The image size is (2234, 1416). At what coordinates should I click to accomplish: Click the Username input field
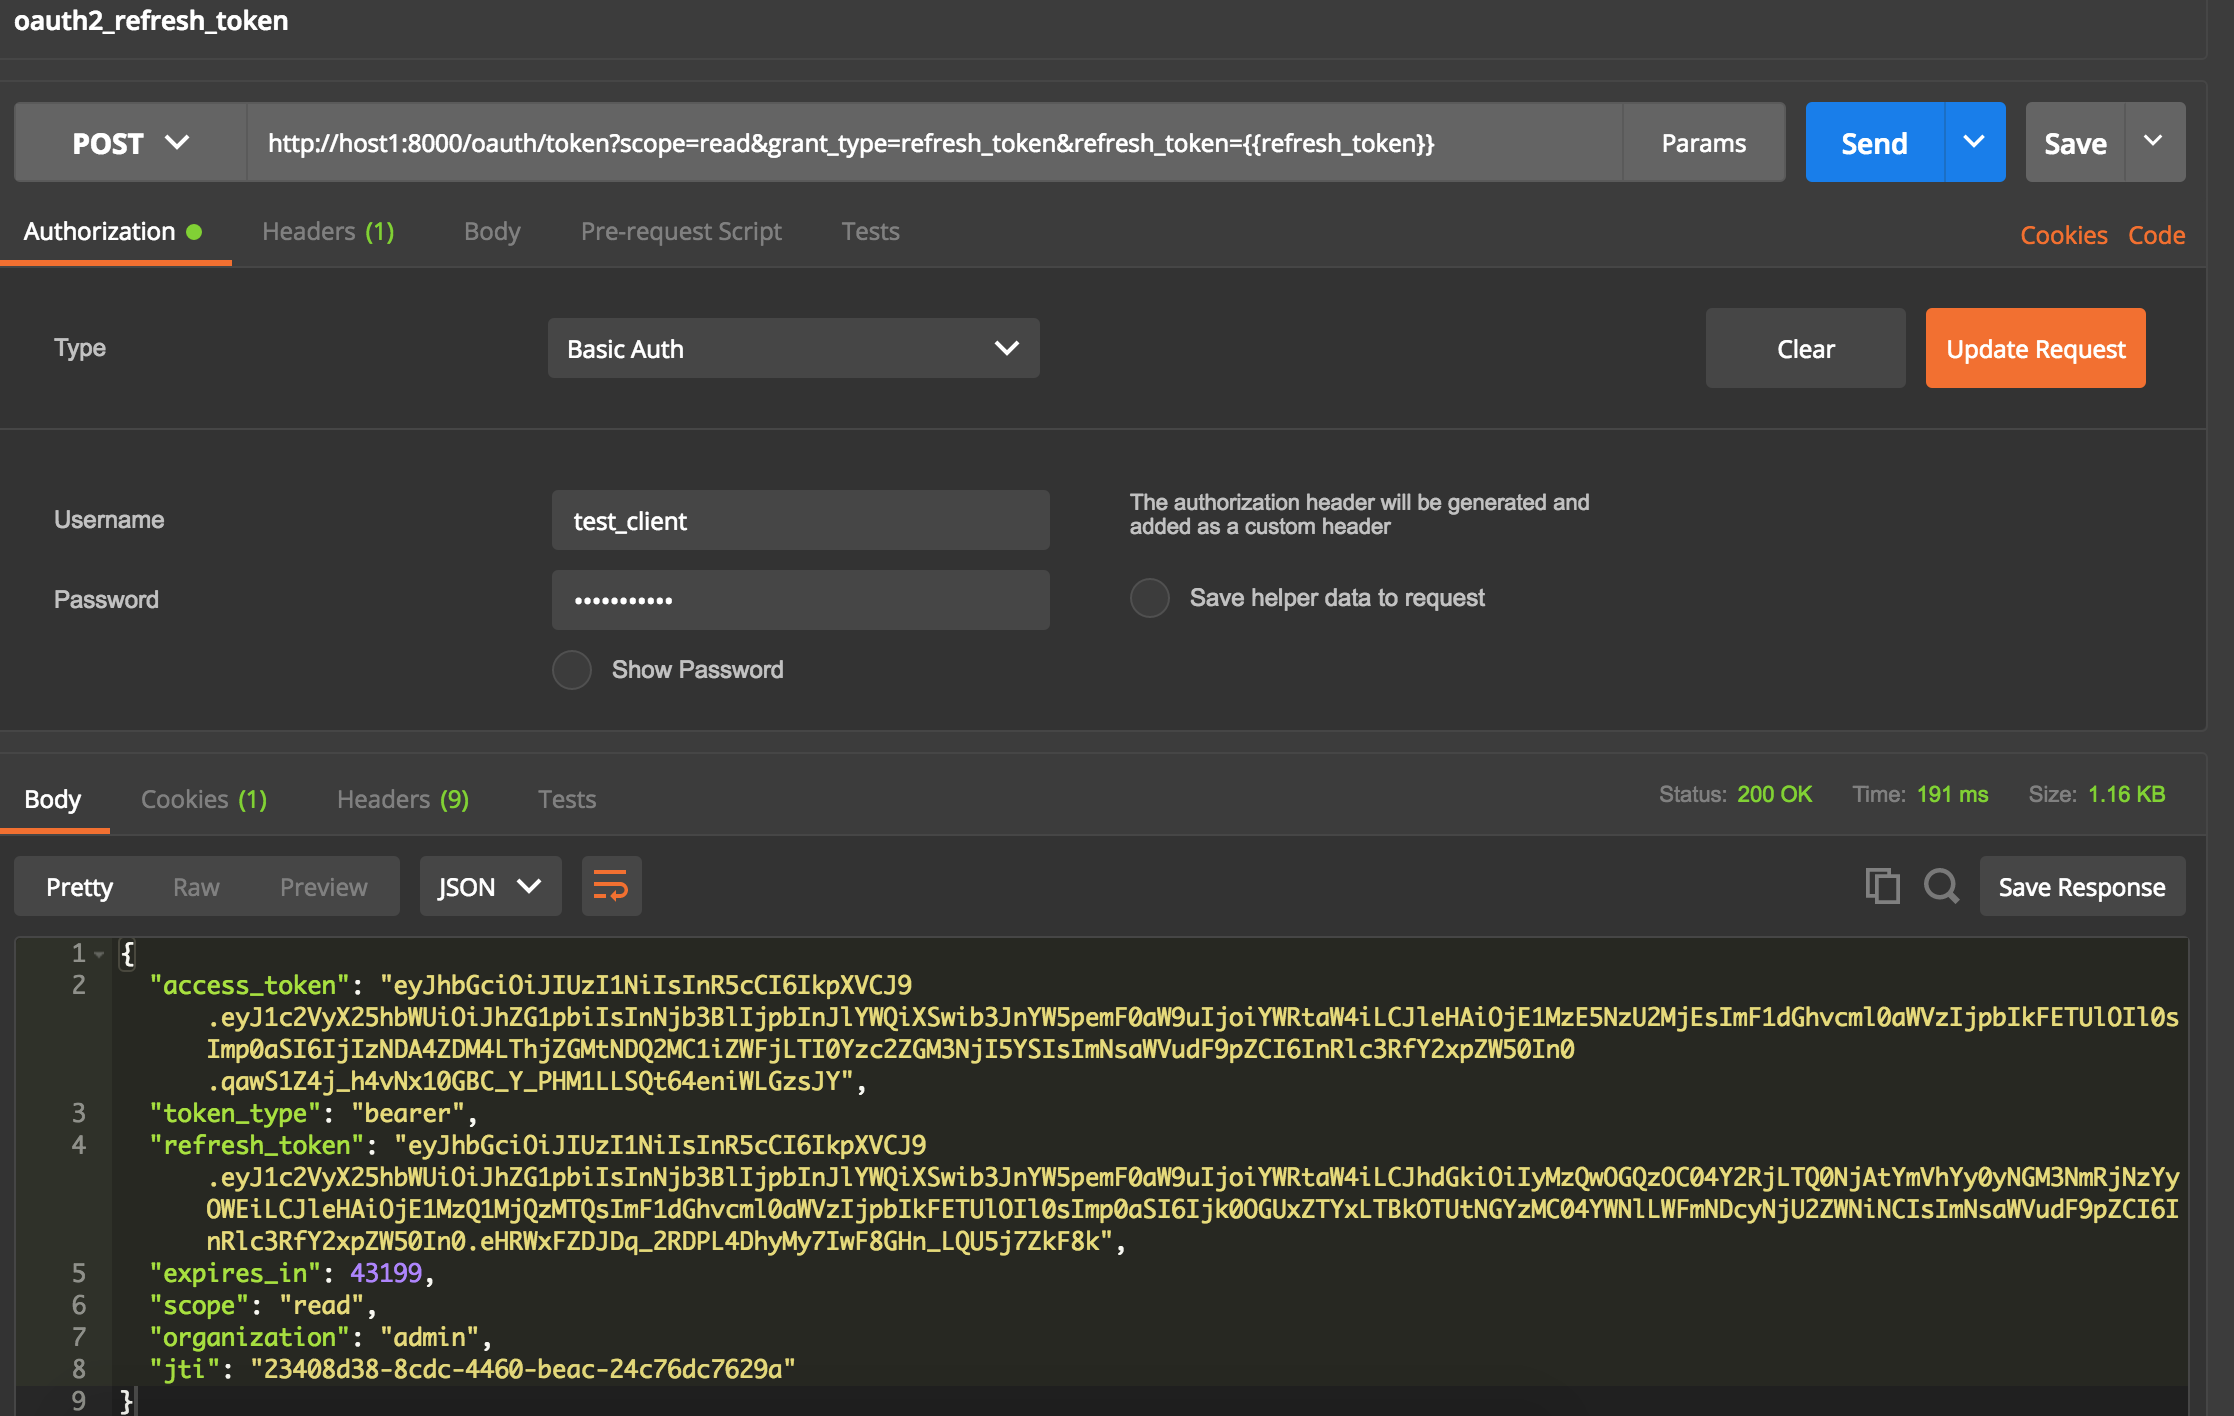pyautogui.click(x=800, y=520)
